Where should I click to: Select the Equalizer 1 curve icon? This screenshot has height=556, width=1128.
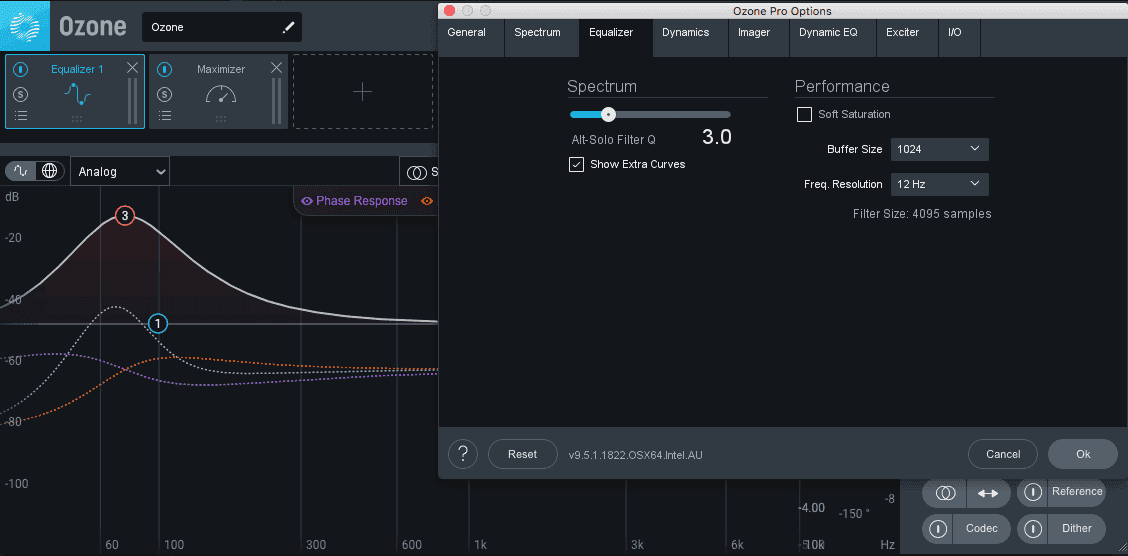(x=77, y=94)
